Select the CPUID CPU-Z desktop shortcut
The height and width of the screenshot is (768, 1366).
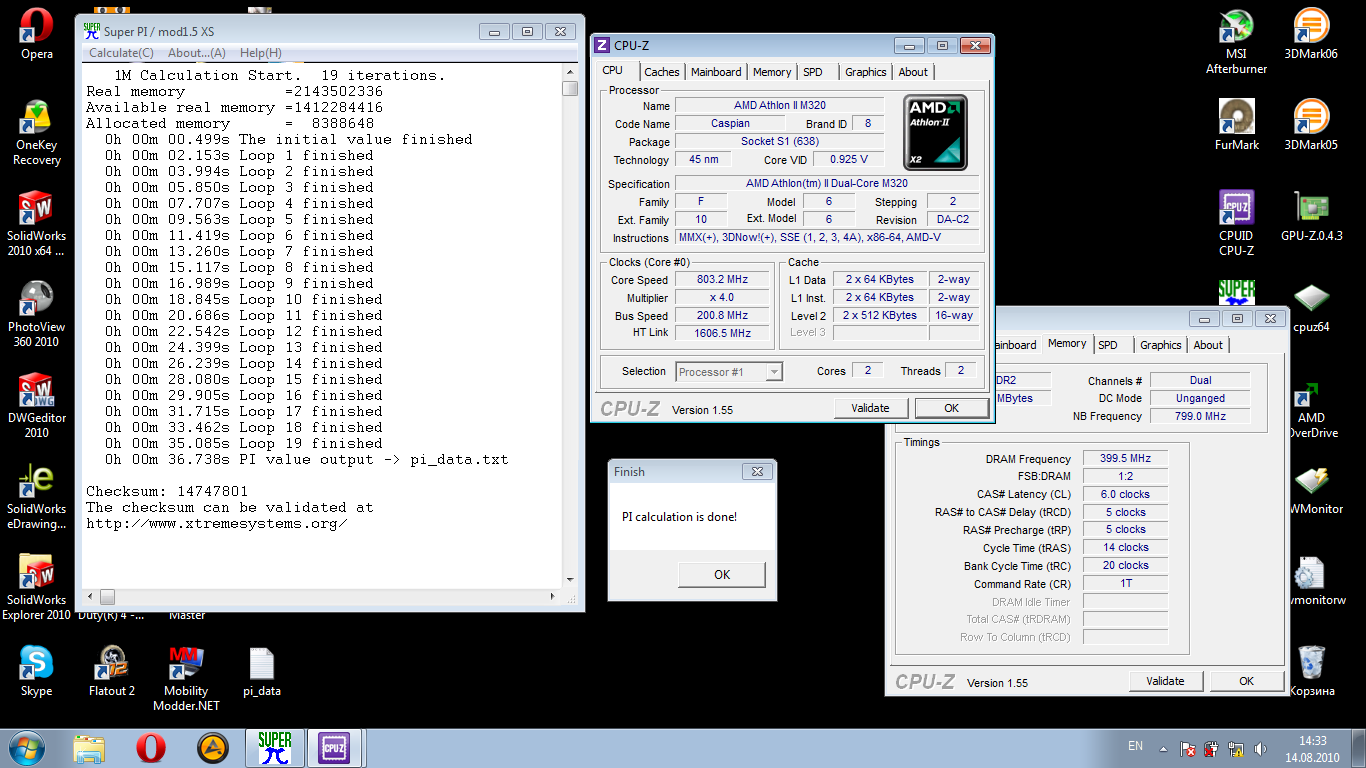pyautogui.click(x=1236, y=223)
